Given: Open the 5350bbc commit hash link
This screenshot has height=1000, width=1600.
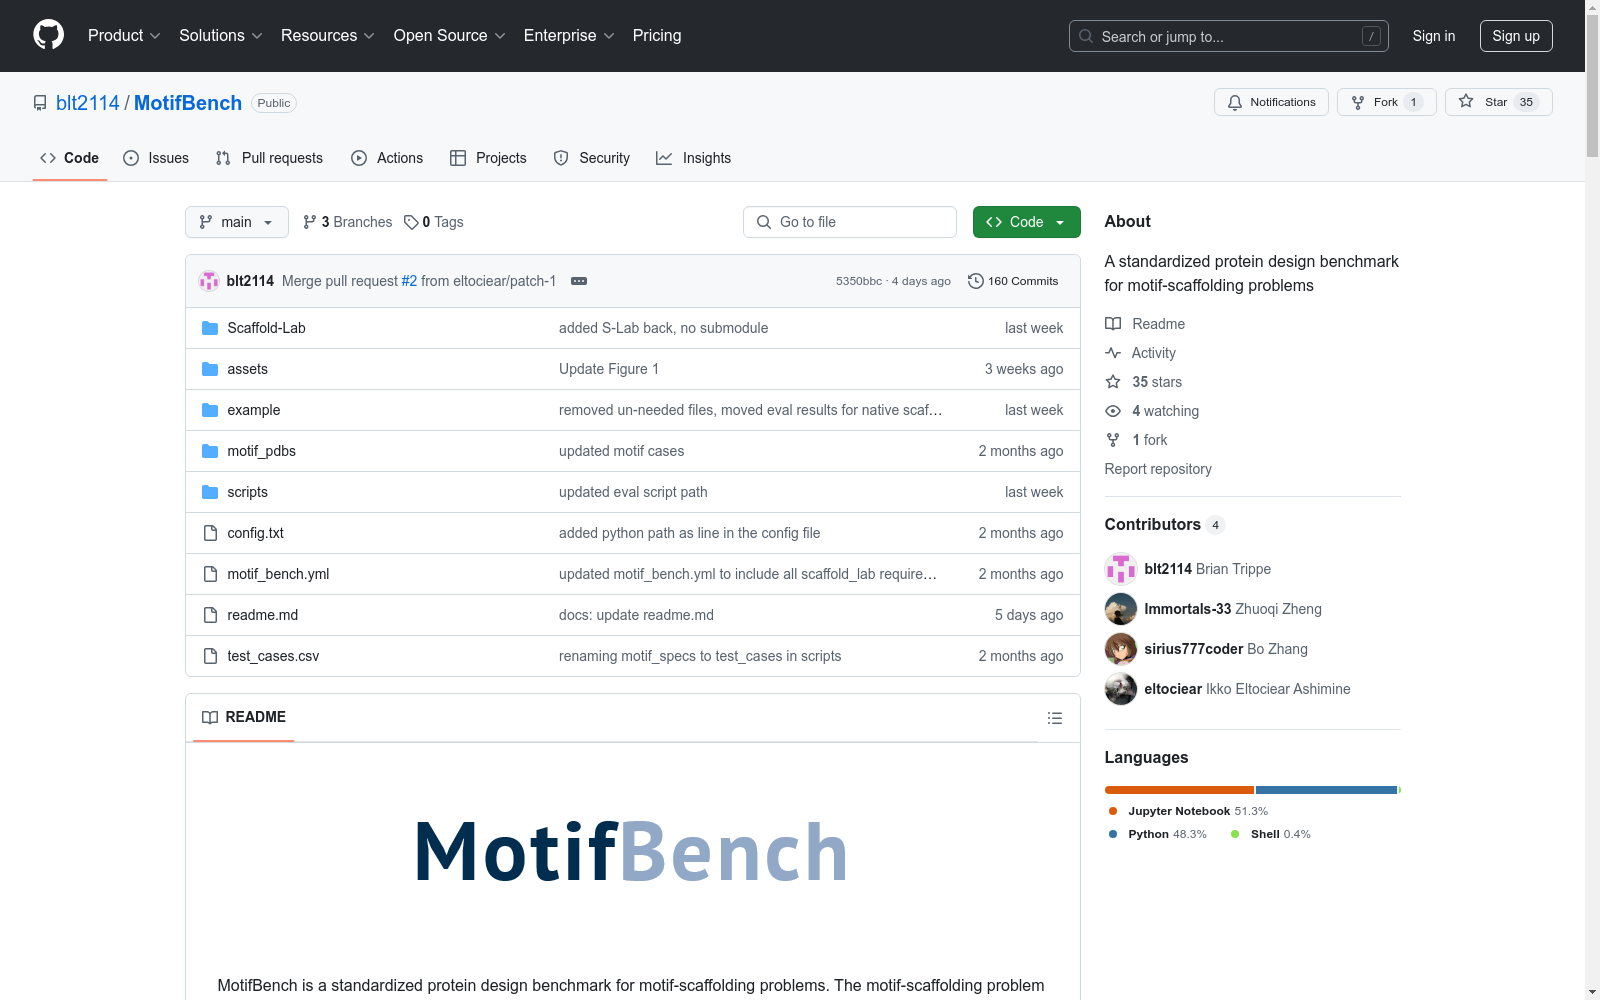Looking at the screenshot, I should [x=859, y=281].
